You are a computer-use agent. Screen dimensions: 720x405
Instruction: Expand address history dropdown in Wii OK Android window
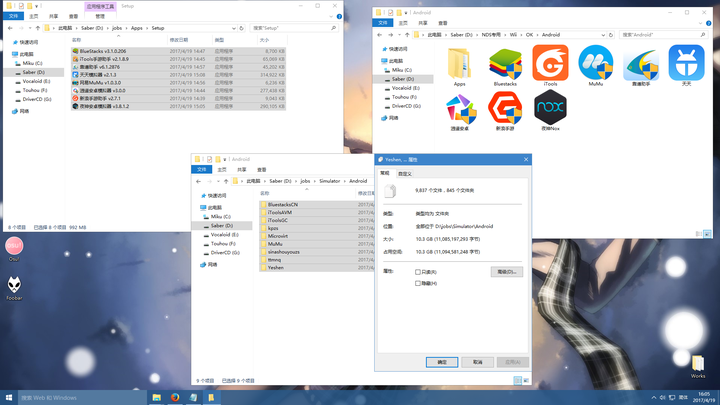click(x=603, y=35)
